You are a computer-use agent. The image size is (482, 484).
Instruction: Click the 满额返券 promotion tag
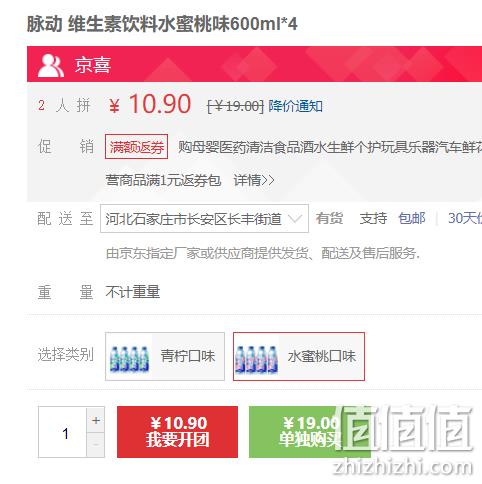(x=136, y=147)
